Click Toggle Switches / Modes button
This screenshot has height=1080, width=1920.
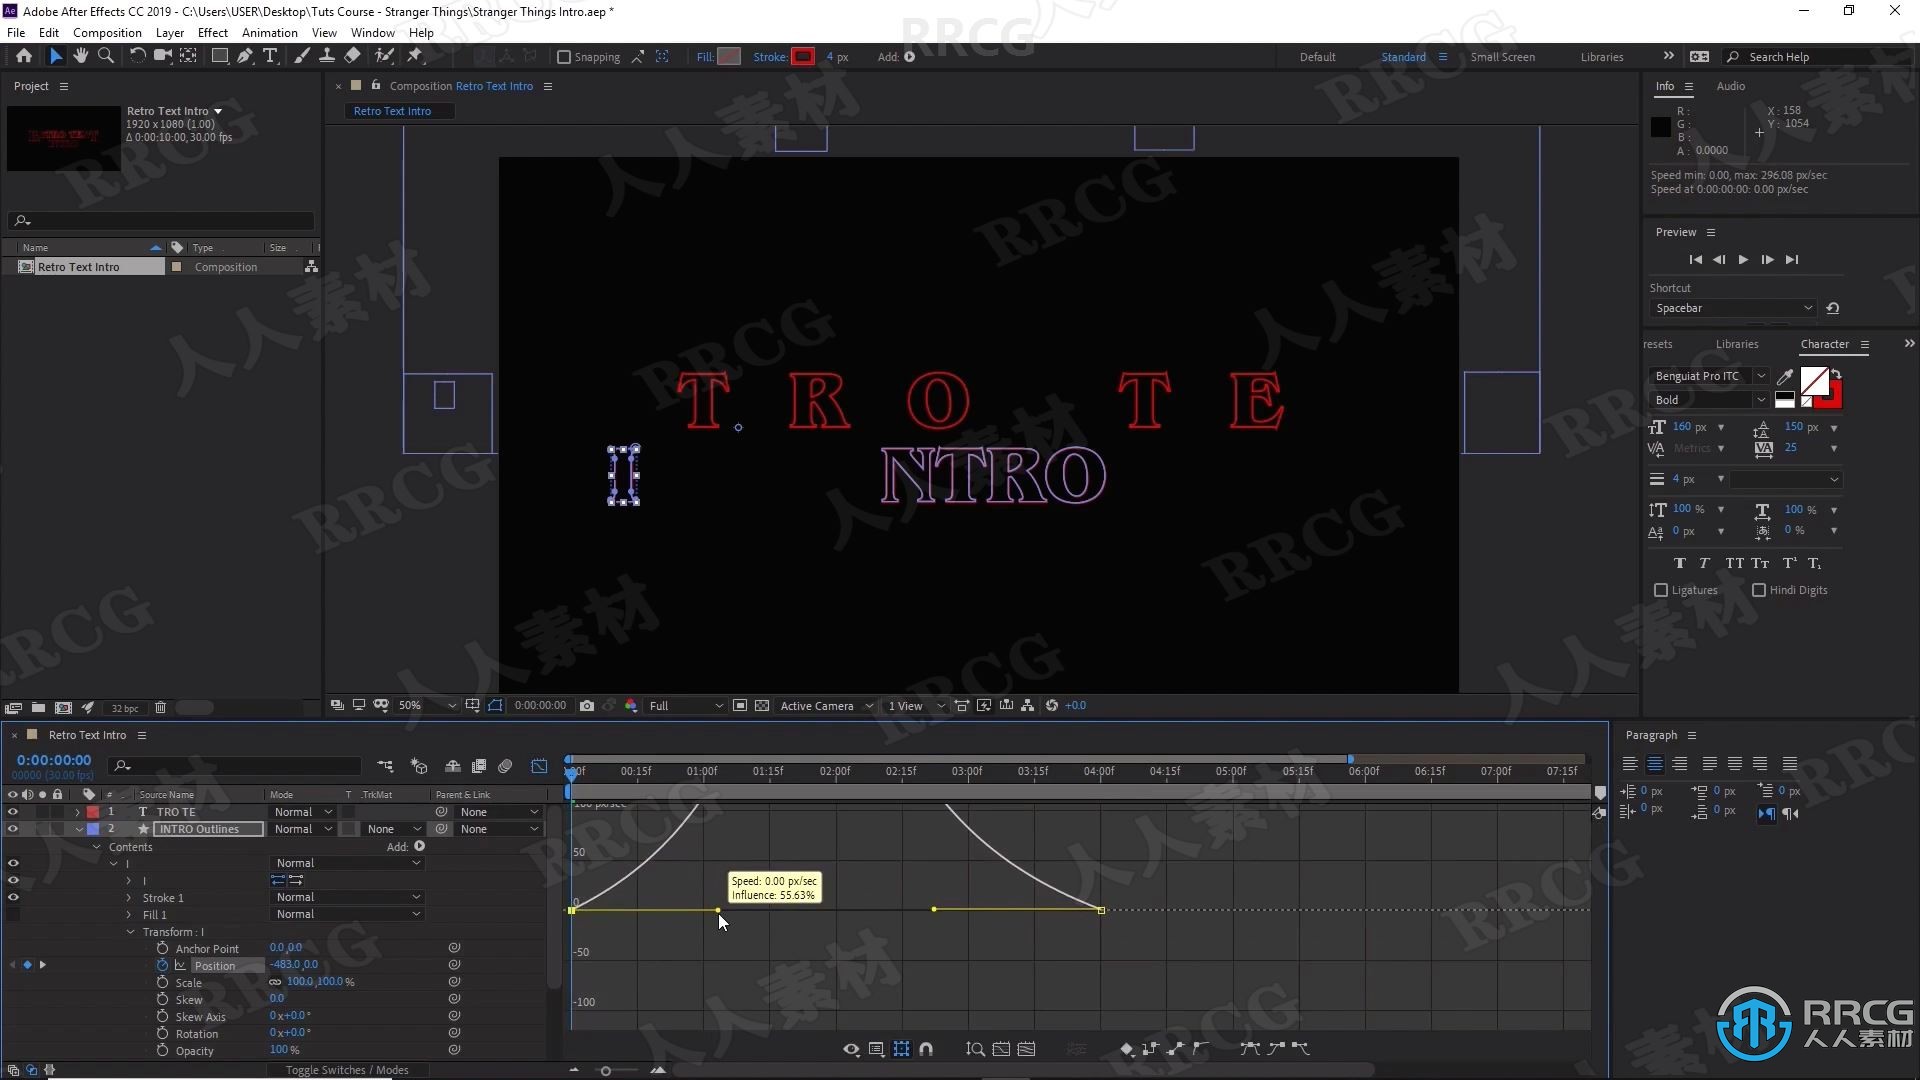(347, 1070)
